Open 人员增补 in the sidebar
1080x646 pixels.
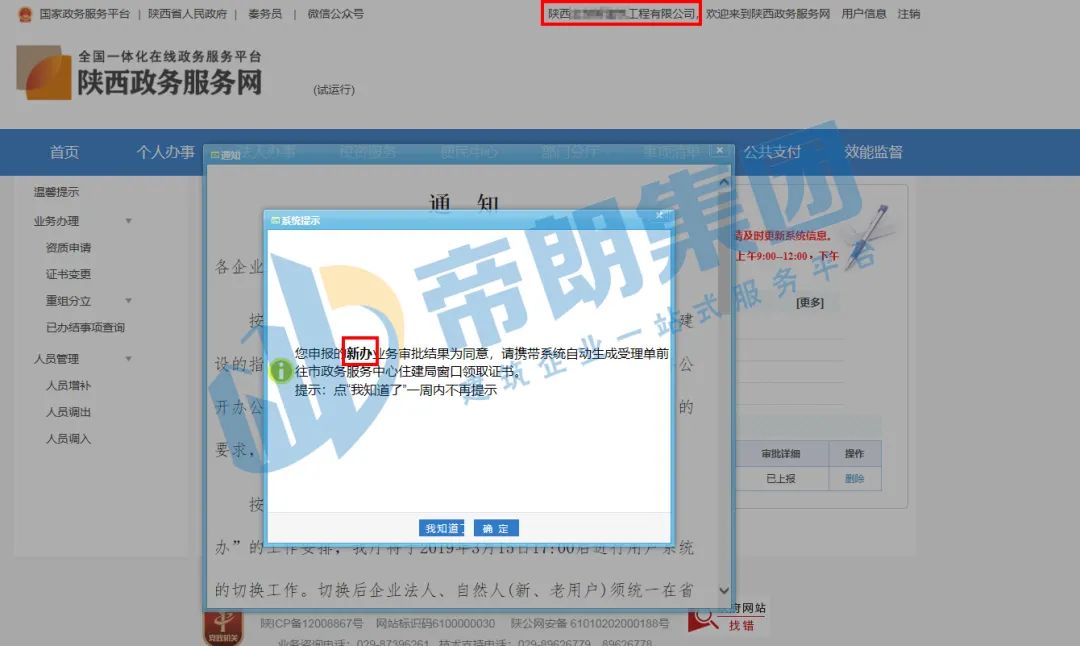pyautogui.click(x=68, y=386)
